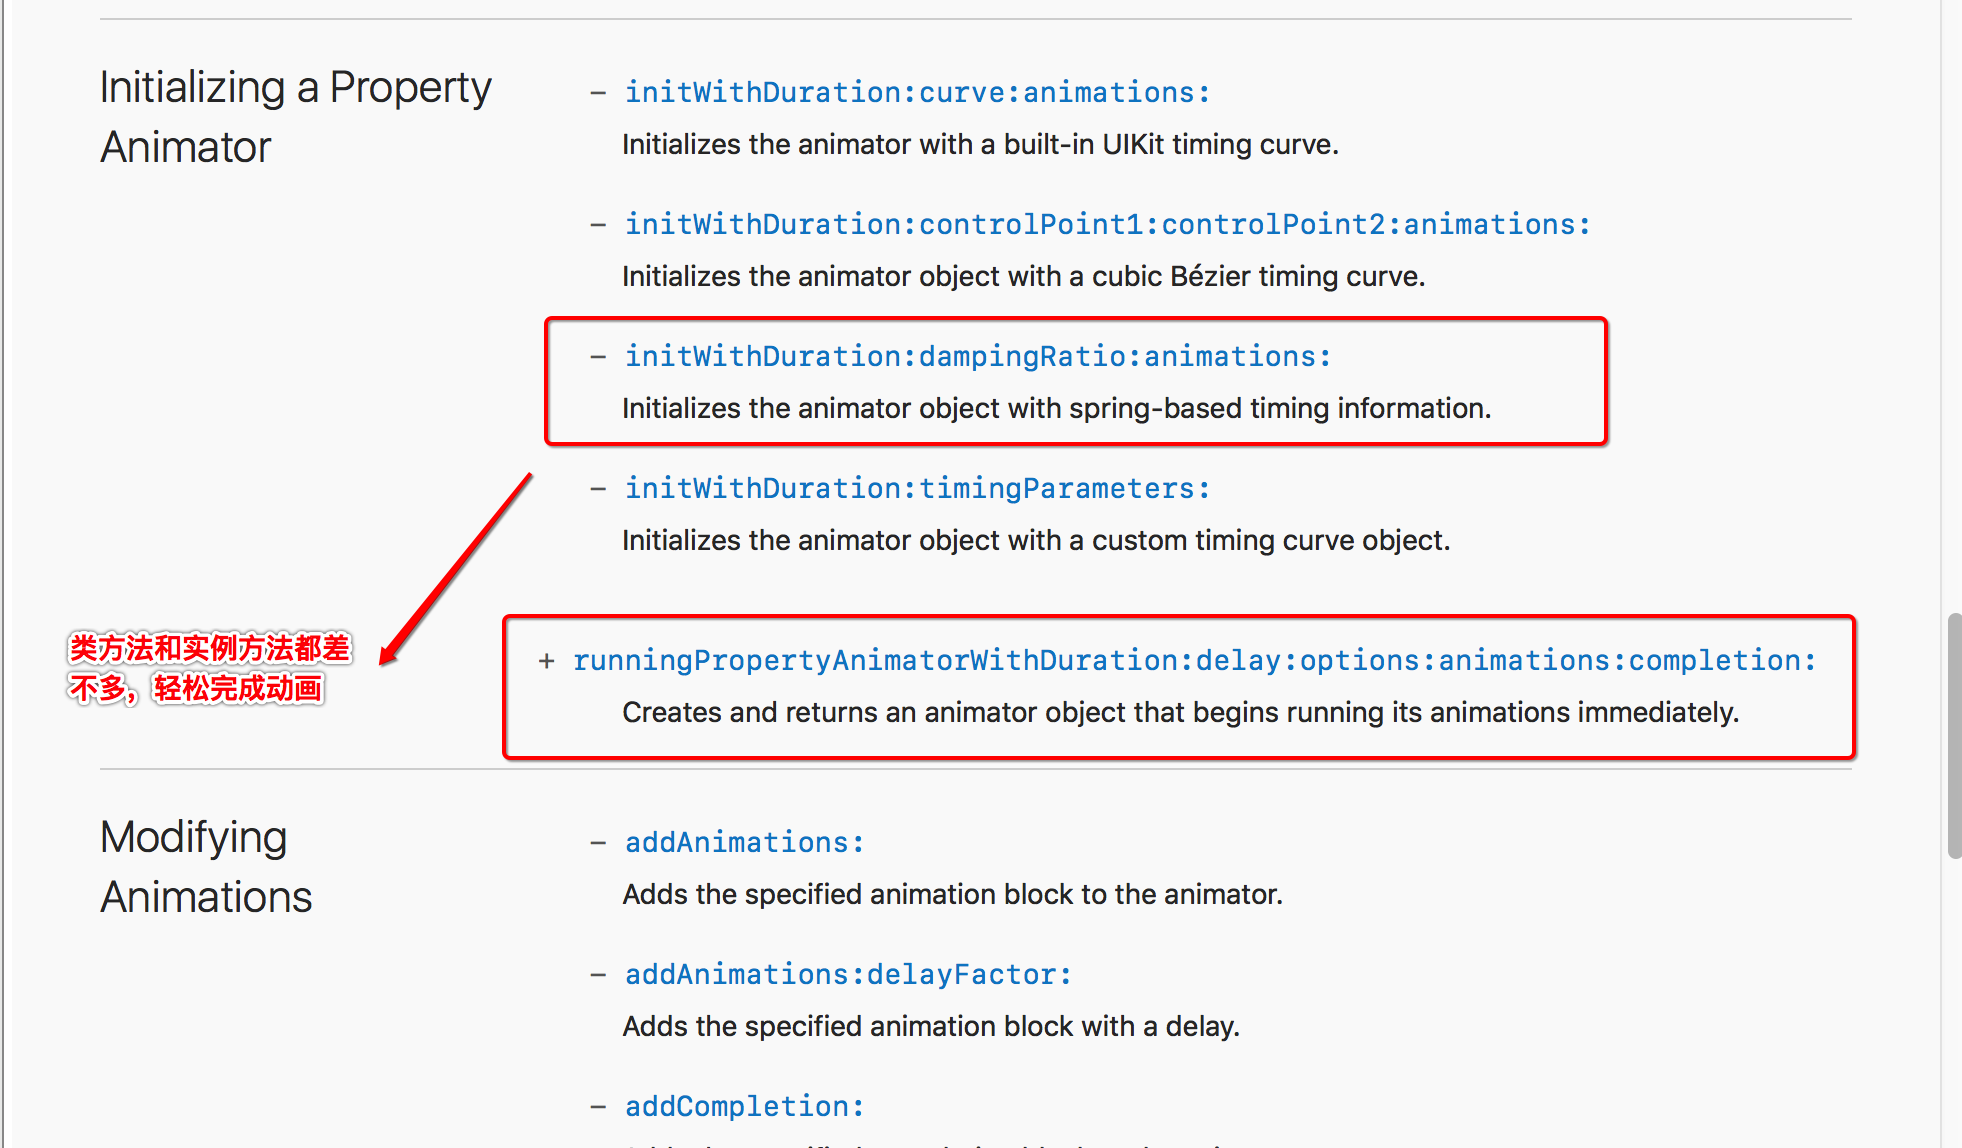Open initWithDuration:timingParameters: documentation

point(917,488)
